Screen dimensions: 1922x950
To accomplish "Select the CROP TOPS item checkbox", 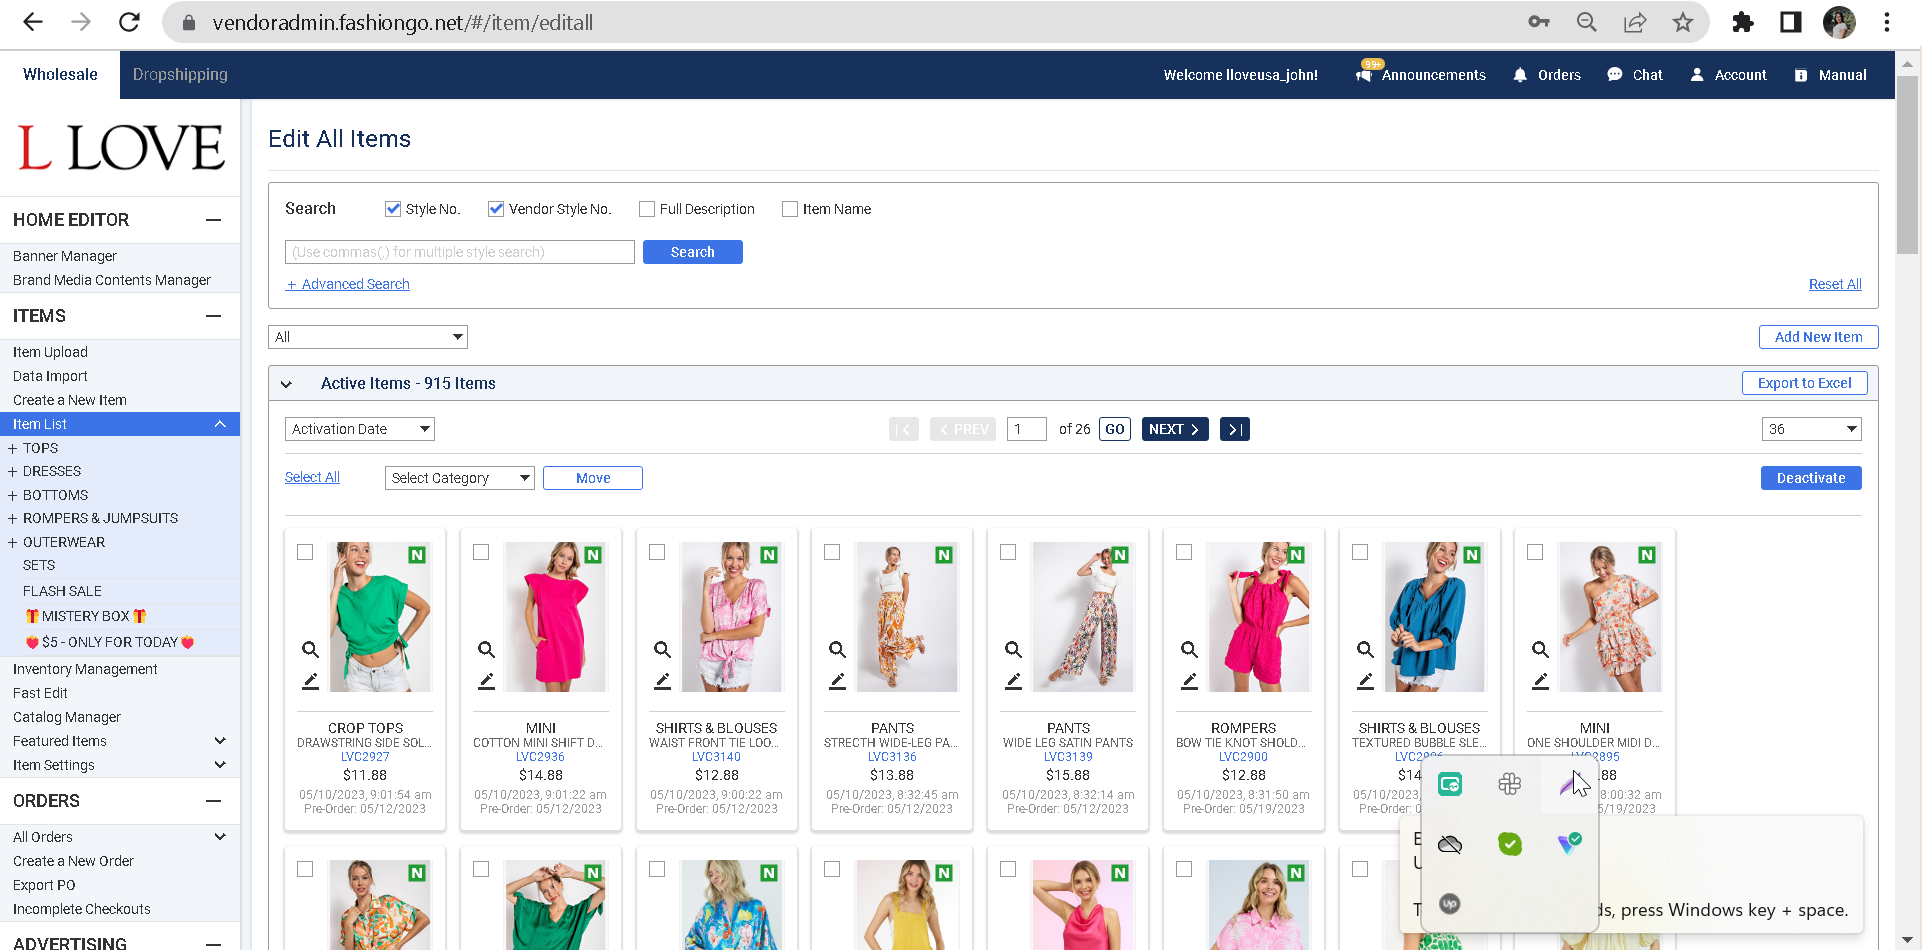I will 305,552.
